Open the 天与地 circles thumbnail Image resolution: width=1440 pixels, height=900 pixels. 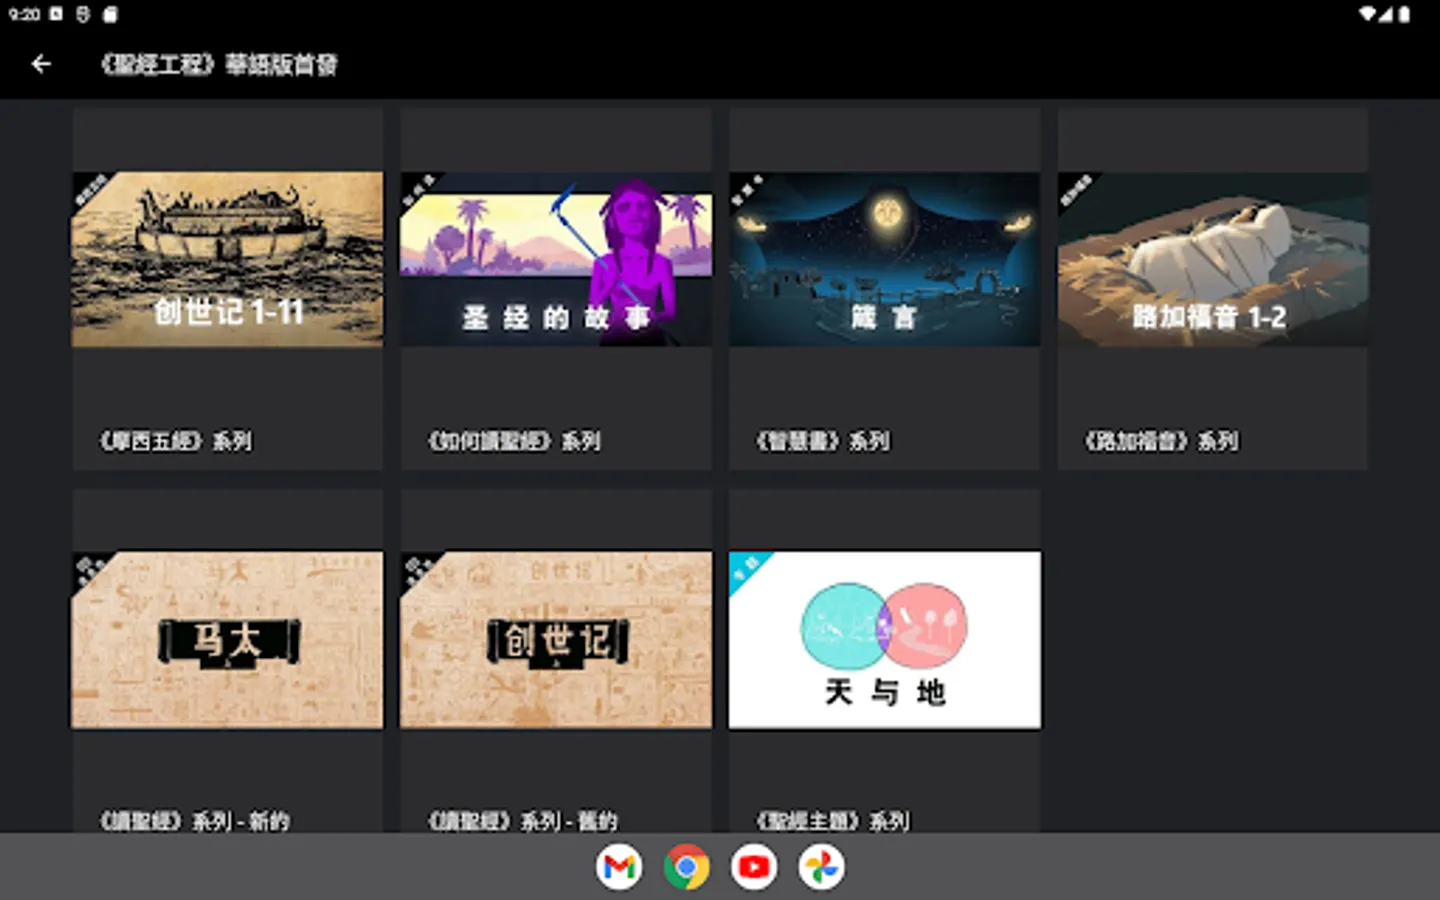point(884,640)
